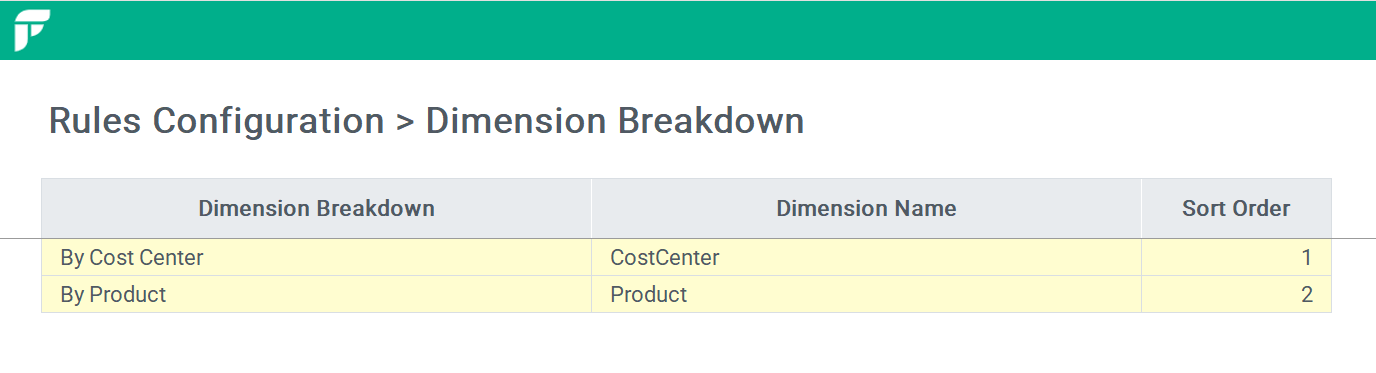The height and width of the screenshot is (373, 1376).
Task: Select the By Product cell
Action: pyautogui.click(x=316, y=295)
